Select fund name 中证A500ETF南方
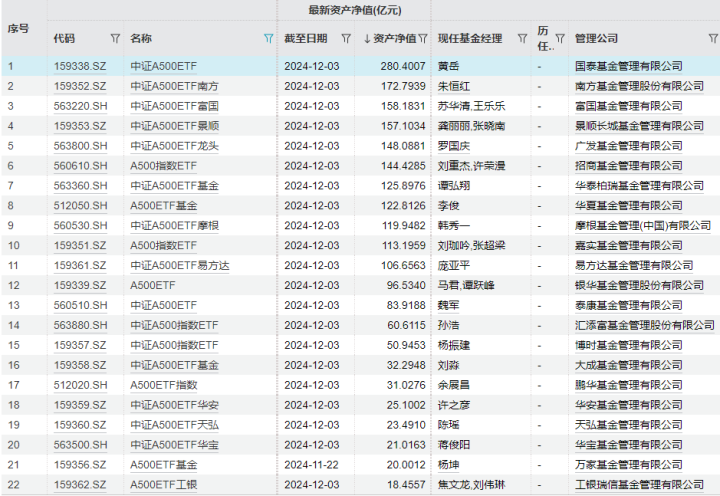 click(174, 86)
